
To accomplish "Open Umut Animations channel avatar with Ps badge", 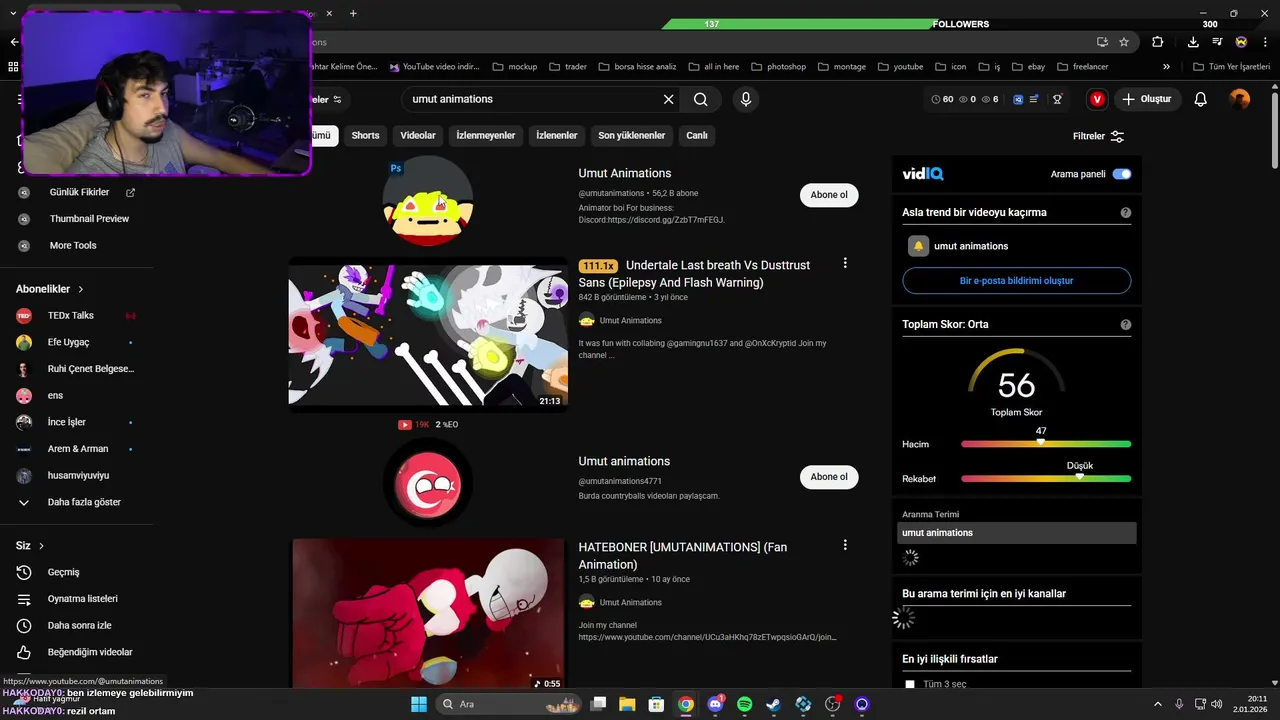I will (x=428, y=202).
